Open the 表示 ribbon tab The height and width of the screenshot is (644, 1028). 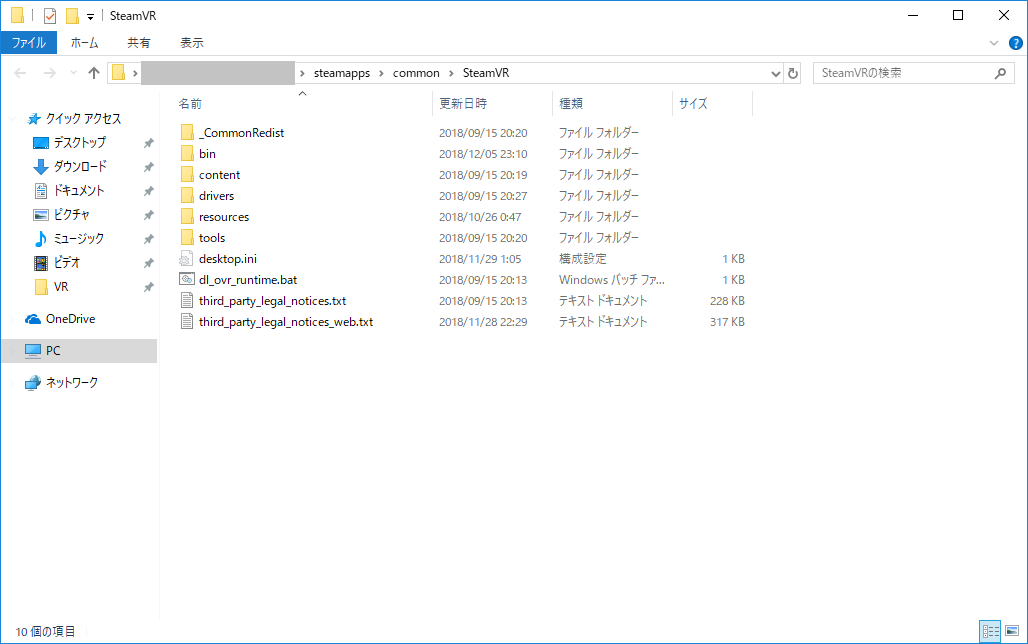coord(192,43)
